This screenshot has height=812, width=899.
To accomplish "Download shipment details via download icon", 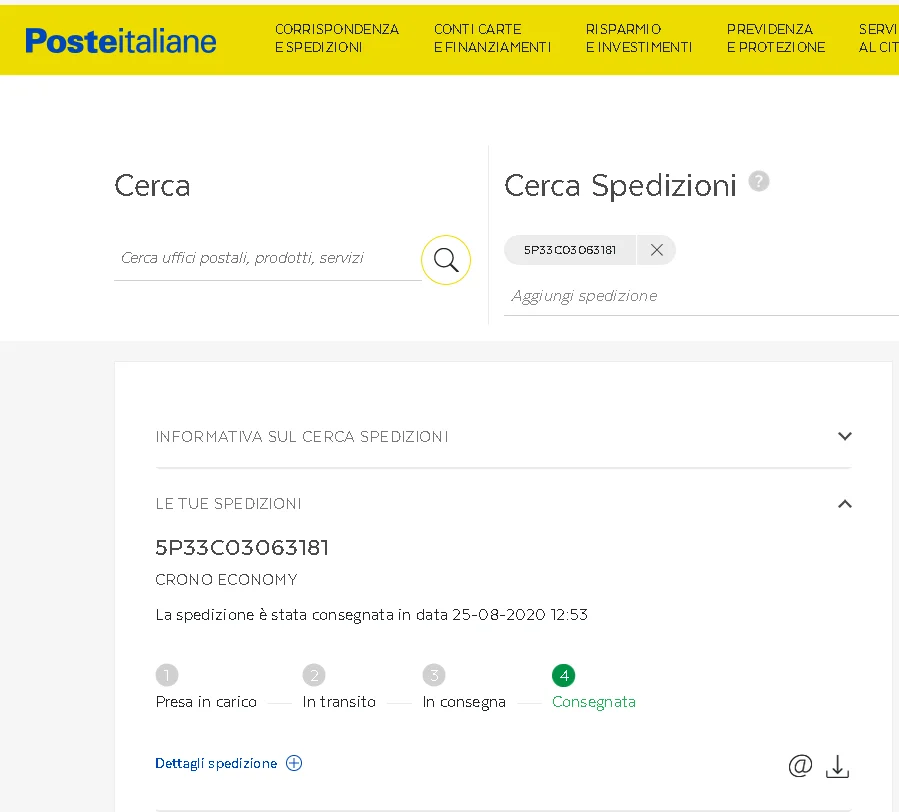I will coord(837,767).
